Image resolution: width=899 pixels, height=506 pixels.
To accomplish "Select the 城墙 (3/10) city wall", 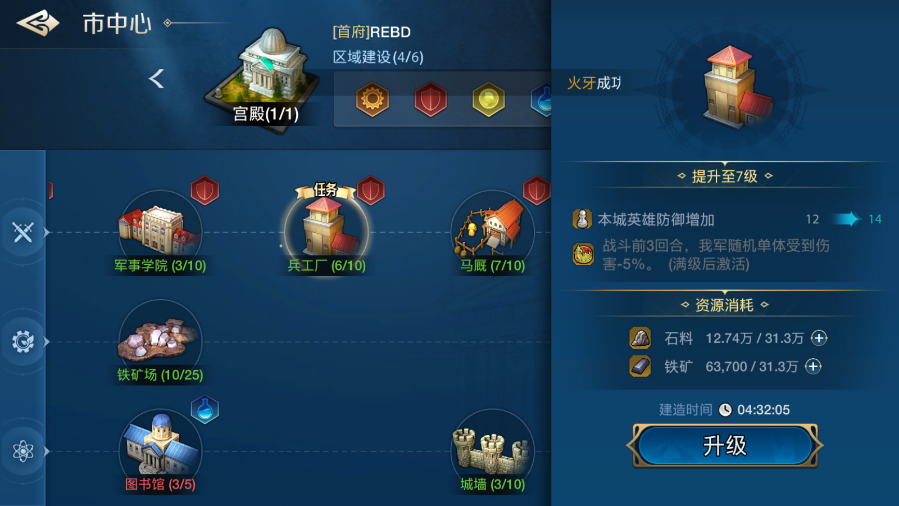I will [x=493, y=451].
